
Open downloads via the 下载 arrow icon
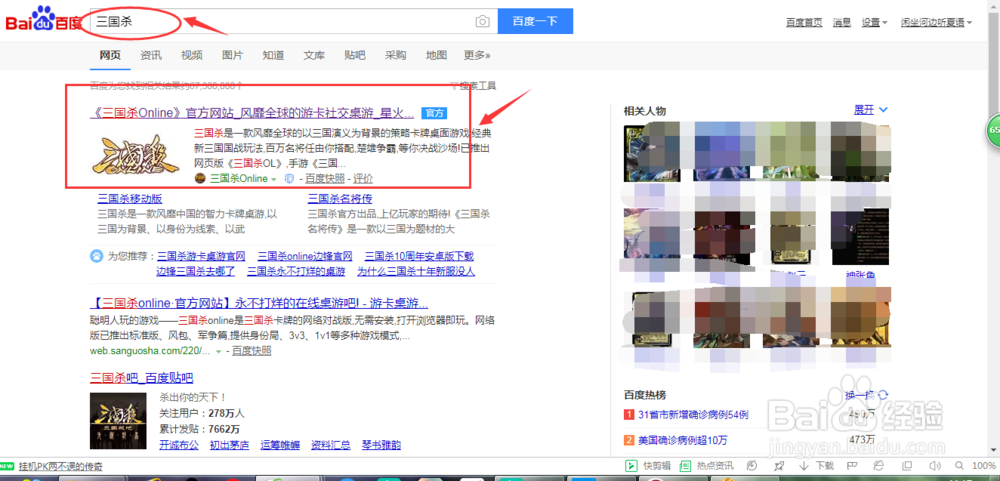(x=804, y=466)
